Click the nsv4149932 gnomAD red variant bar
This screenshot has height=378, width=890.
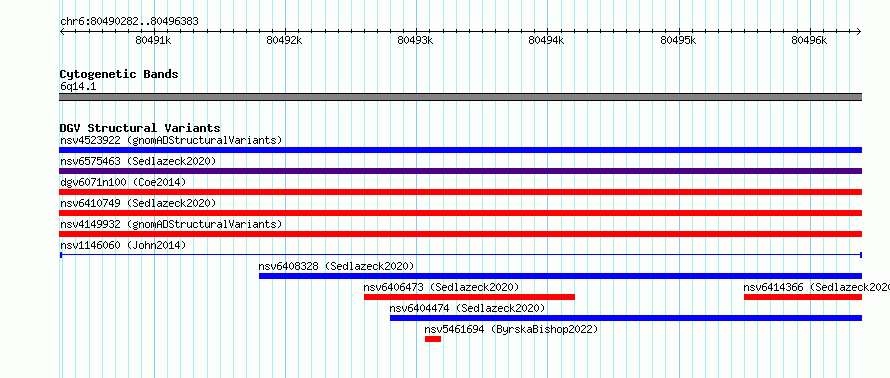[460, 234]
